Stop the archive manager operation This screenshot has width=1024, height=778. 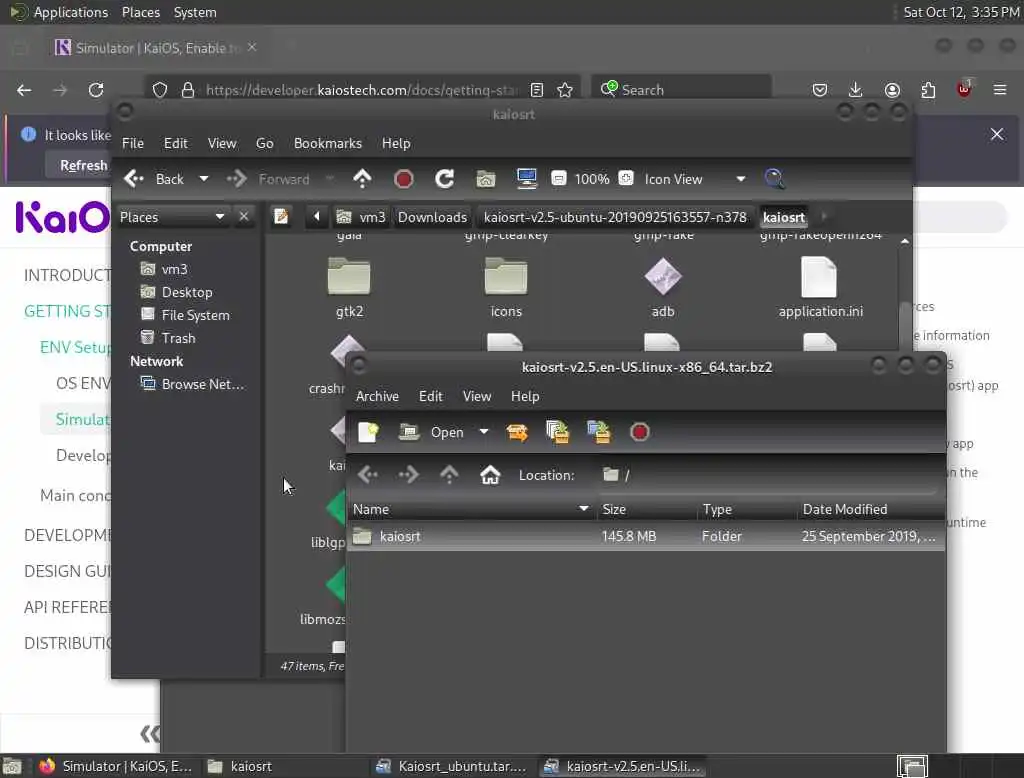pos(639,432)
